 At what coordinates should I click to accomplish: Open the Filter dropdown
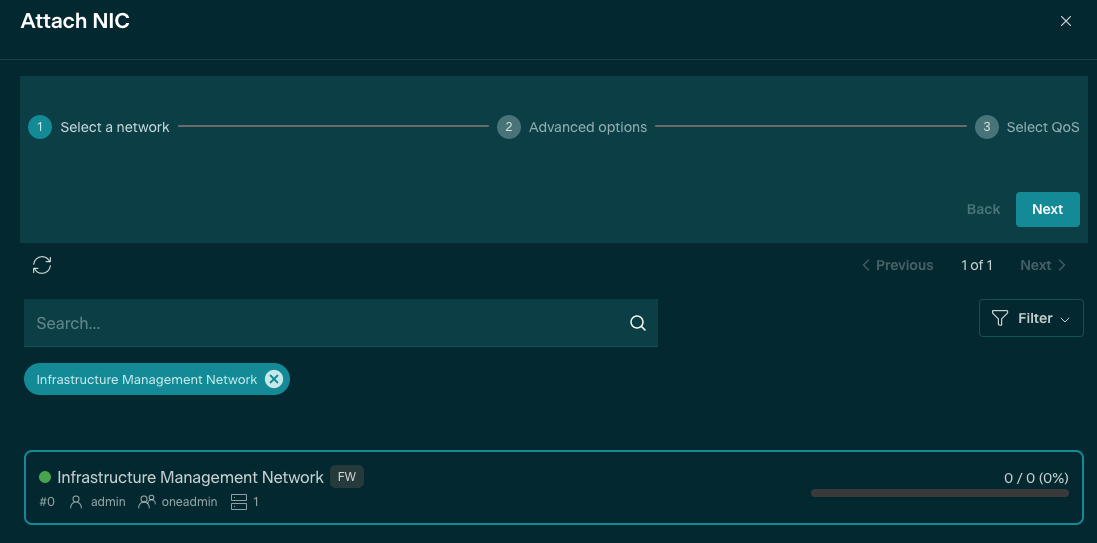pyautogui.click(x=1030, y=318)
